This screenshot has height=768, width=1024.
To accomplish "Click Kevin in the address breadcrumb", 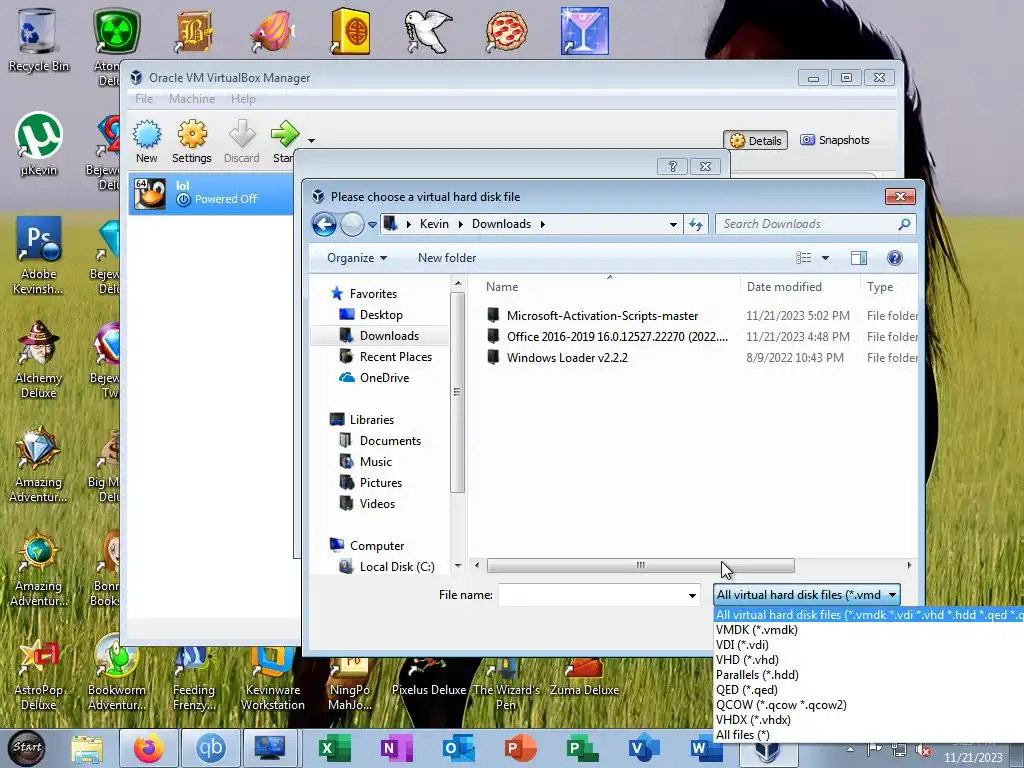I will pos(434,224).
